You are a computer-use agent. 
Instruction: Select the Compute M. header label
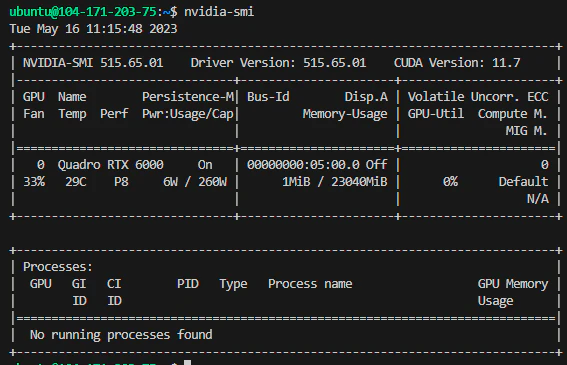[512, 114]
